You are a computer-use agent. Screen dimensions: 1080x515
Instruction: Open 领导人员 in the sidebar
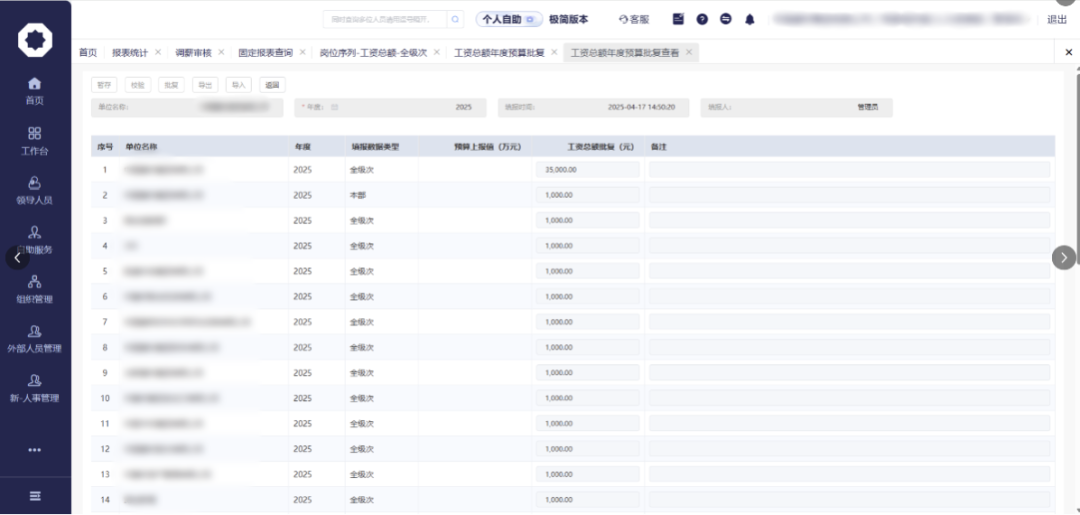click(x=34, y=182)
